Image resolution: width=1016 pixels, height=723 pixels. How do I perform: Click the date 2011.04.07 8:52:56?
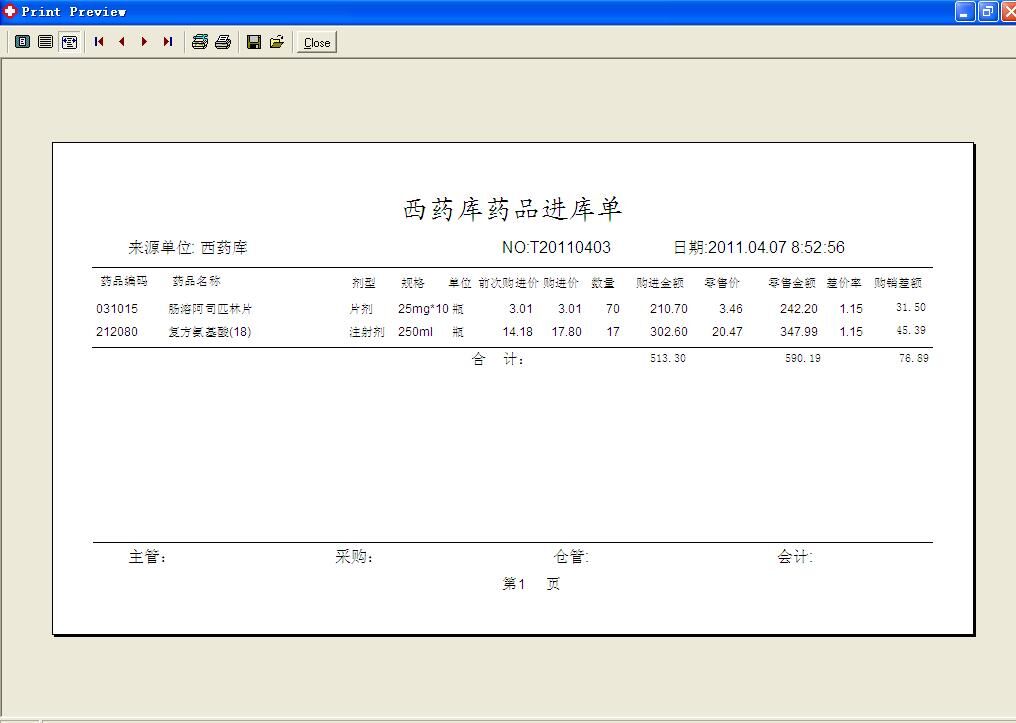pyautogui.click(x=776, y=247)
